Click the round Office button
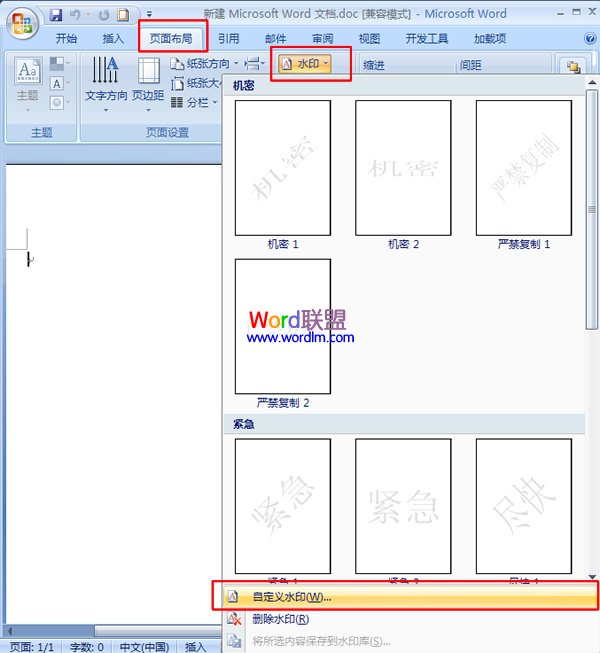Screen dimensions: 600x653 22,23
